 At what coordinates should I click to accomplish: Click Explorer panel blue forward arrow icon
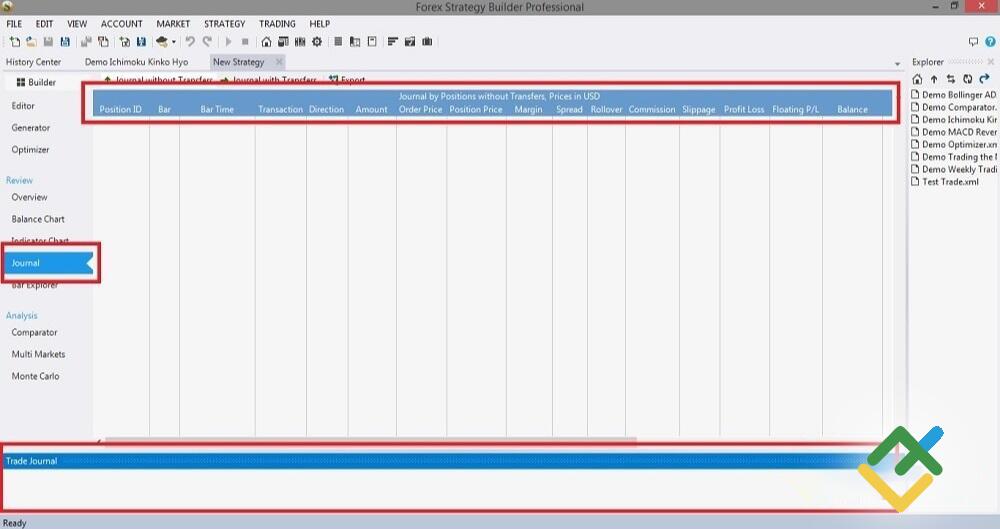(985, 79)
